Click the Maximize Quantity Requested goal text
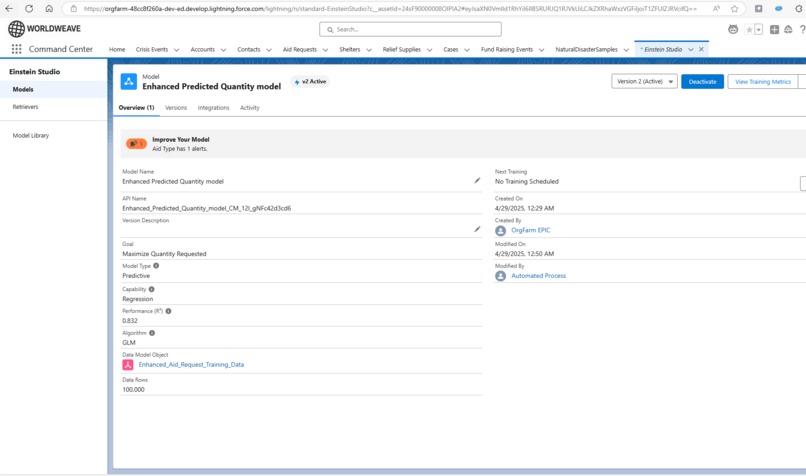The width and height of the screenshot is (806, 476). (164, 254)
